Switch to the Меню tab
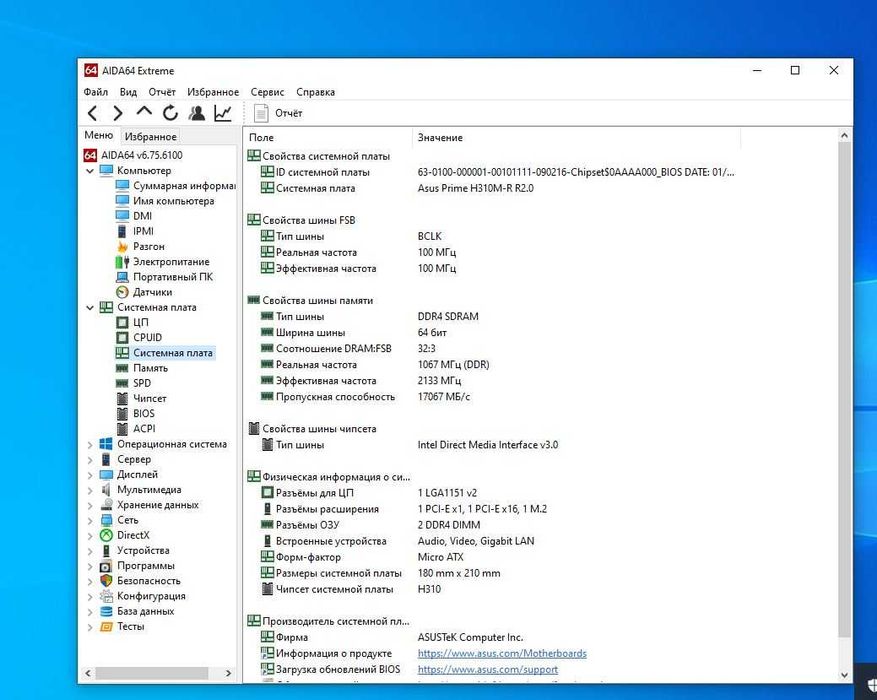 pyautogui.click(x=98, y=135)
